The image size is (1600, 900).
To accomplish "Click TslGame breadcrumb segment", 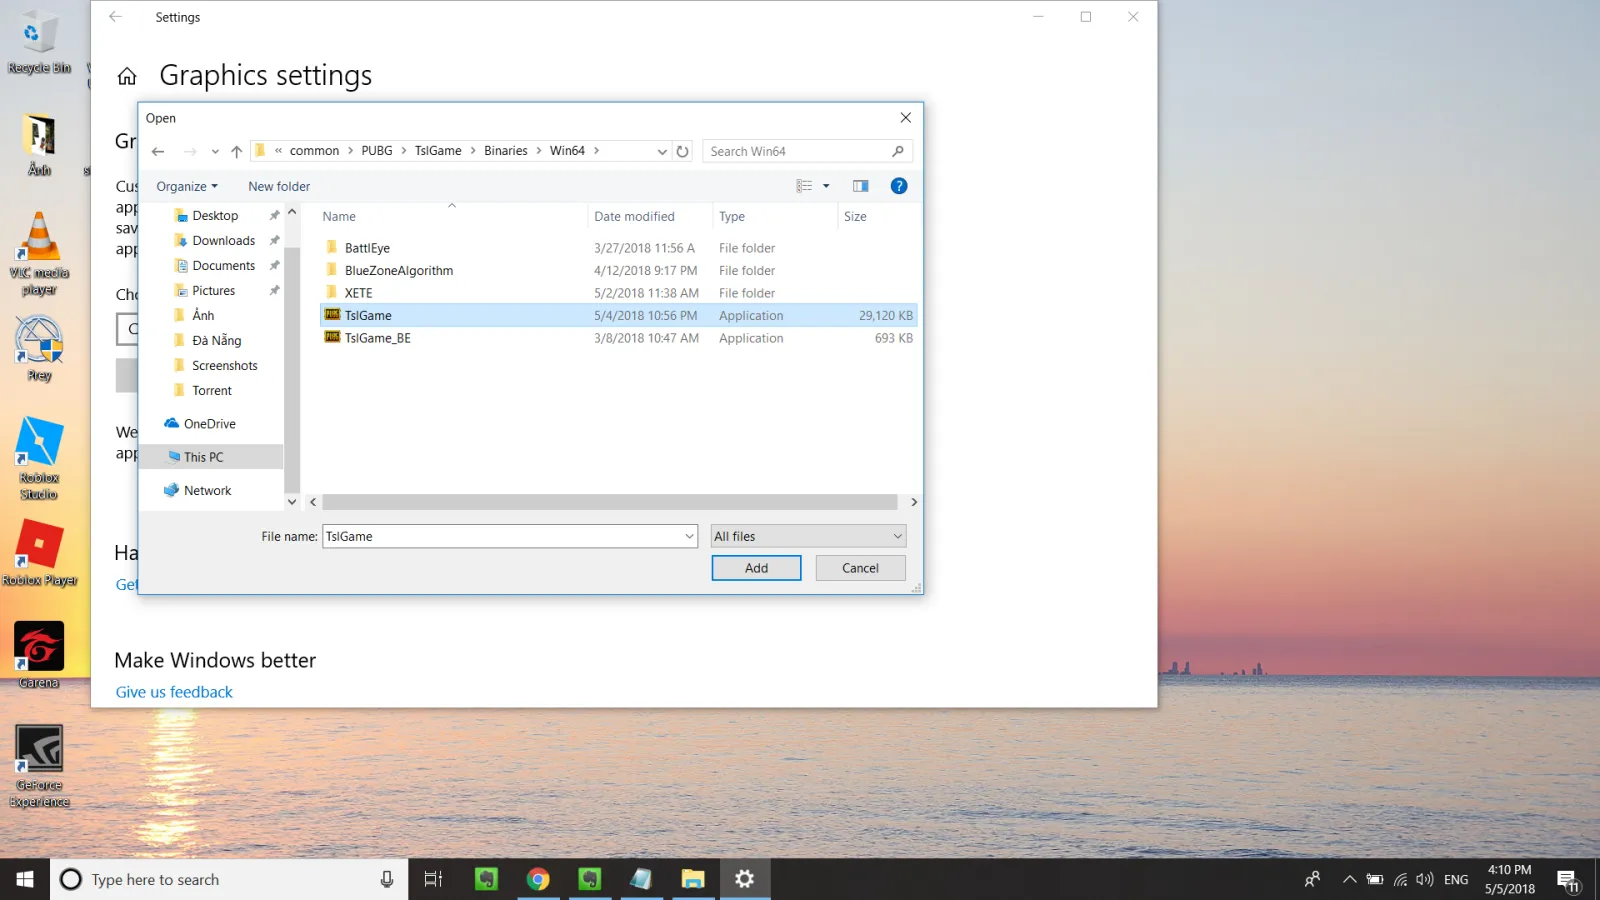I will click(438, 151).
